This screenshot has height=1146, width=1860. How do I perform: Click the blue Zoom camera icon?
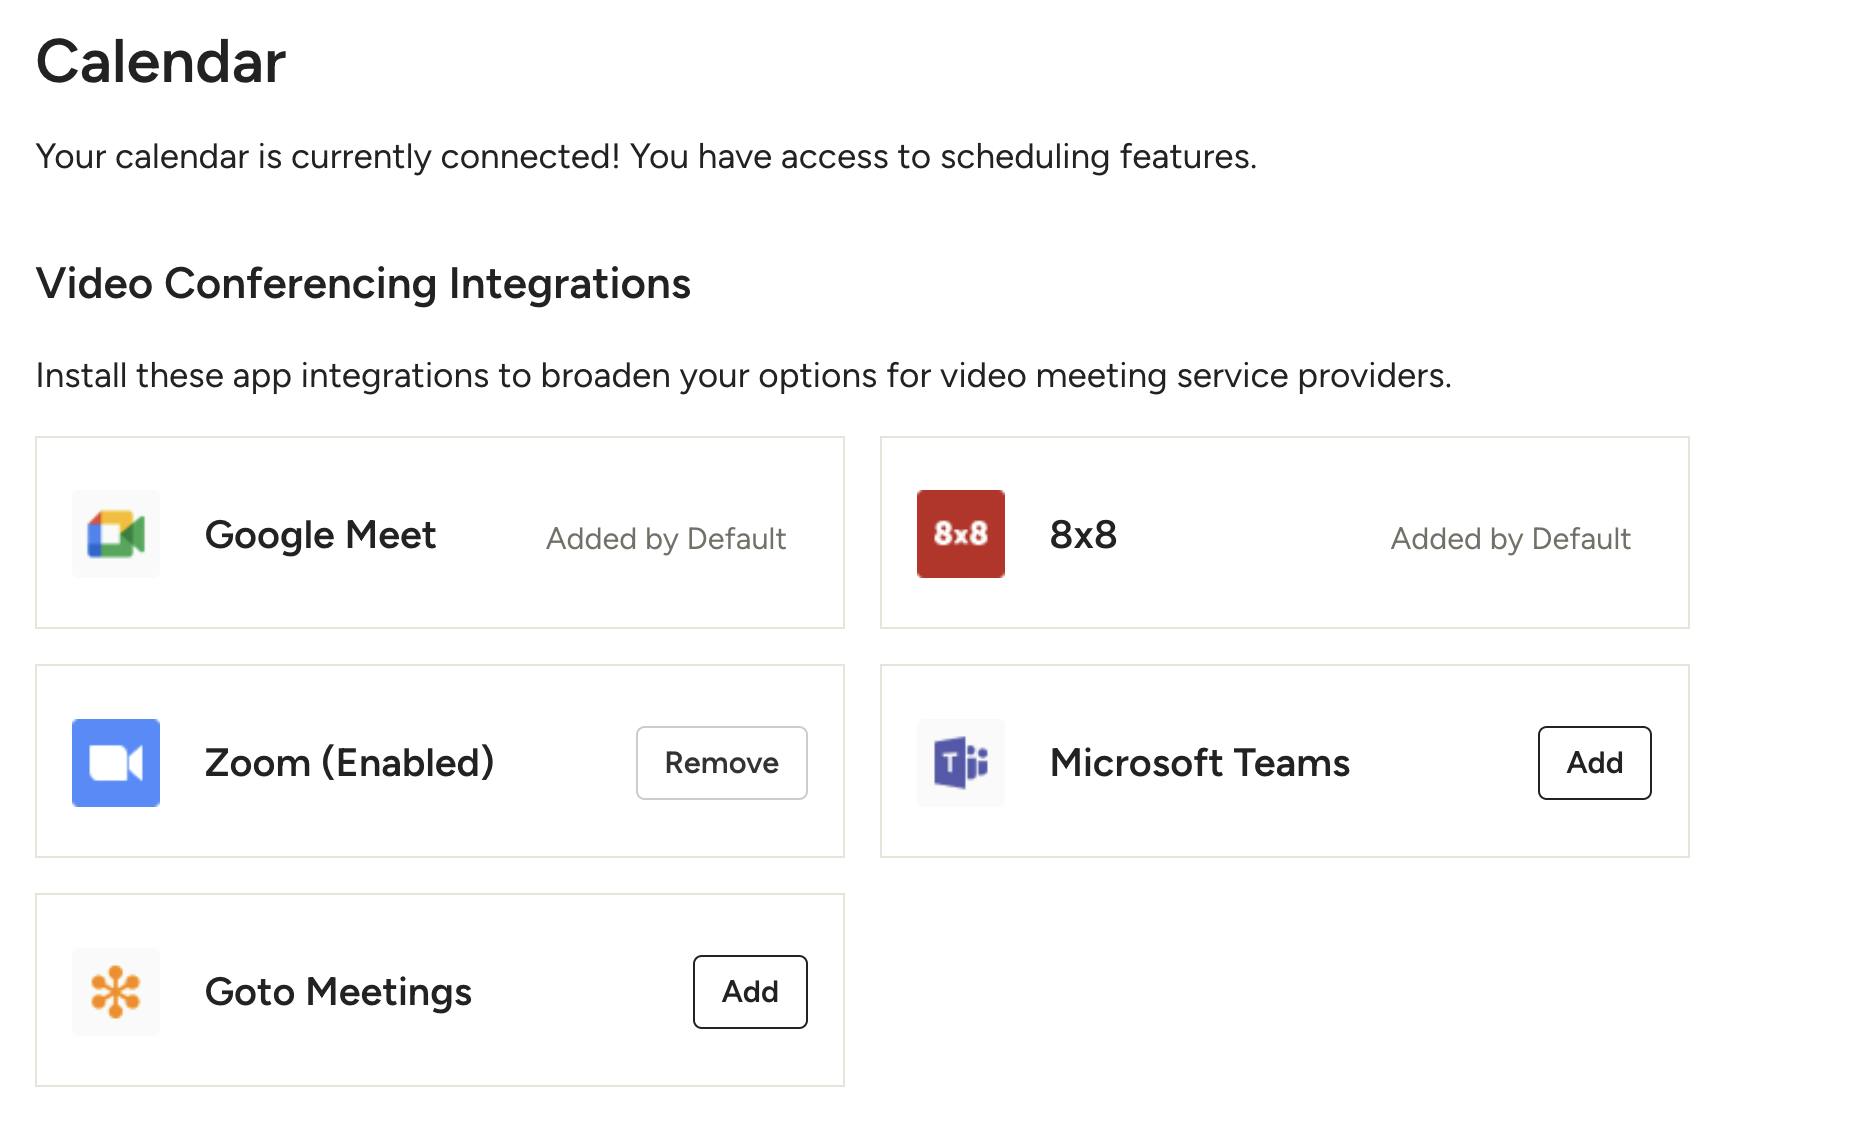point(116,763)
